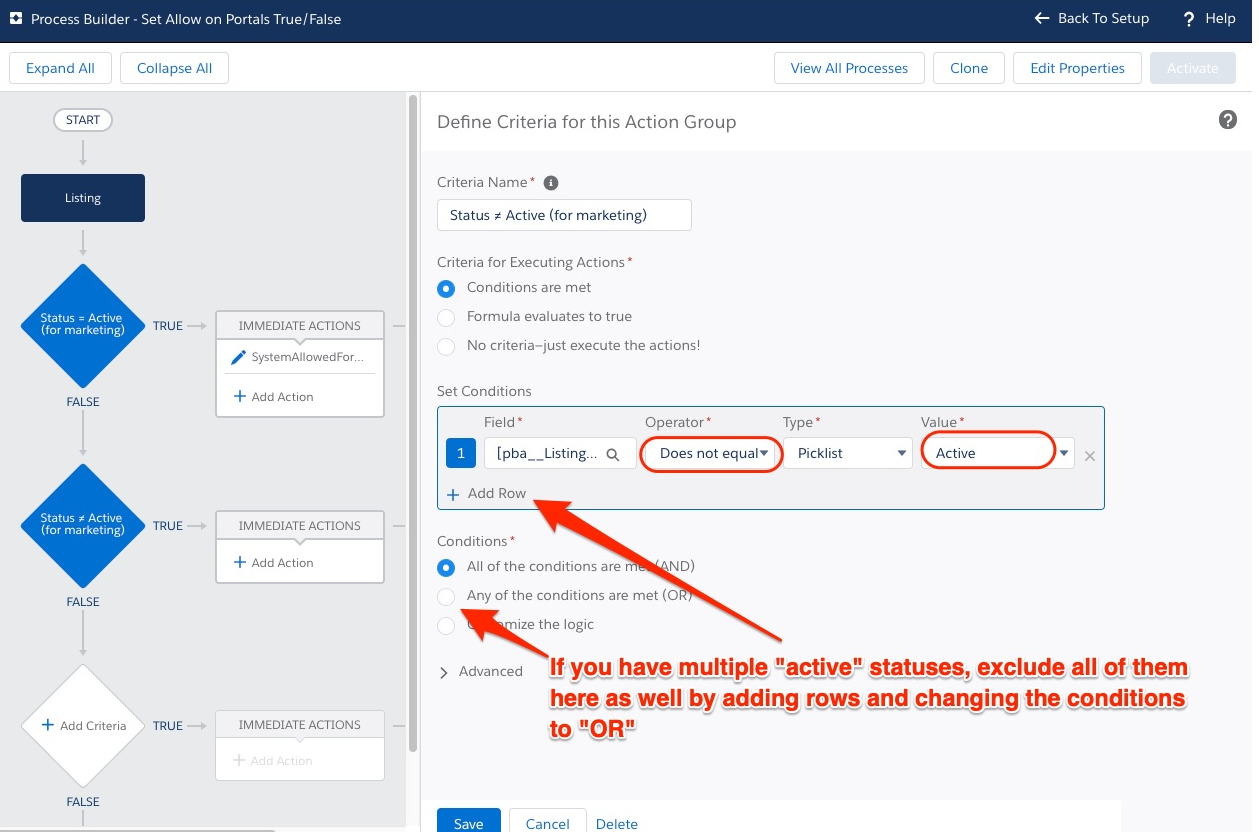Open the Help menu
1259x832 pixels.
[x=1207, y=18]
